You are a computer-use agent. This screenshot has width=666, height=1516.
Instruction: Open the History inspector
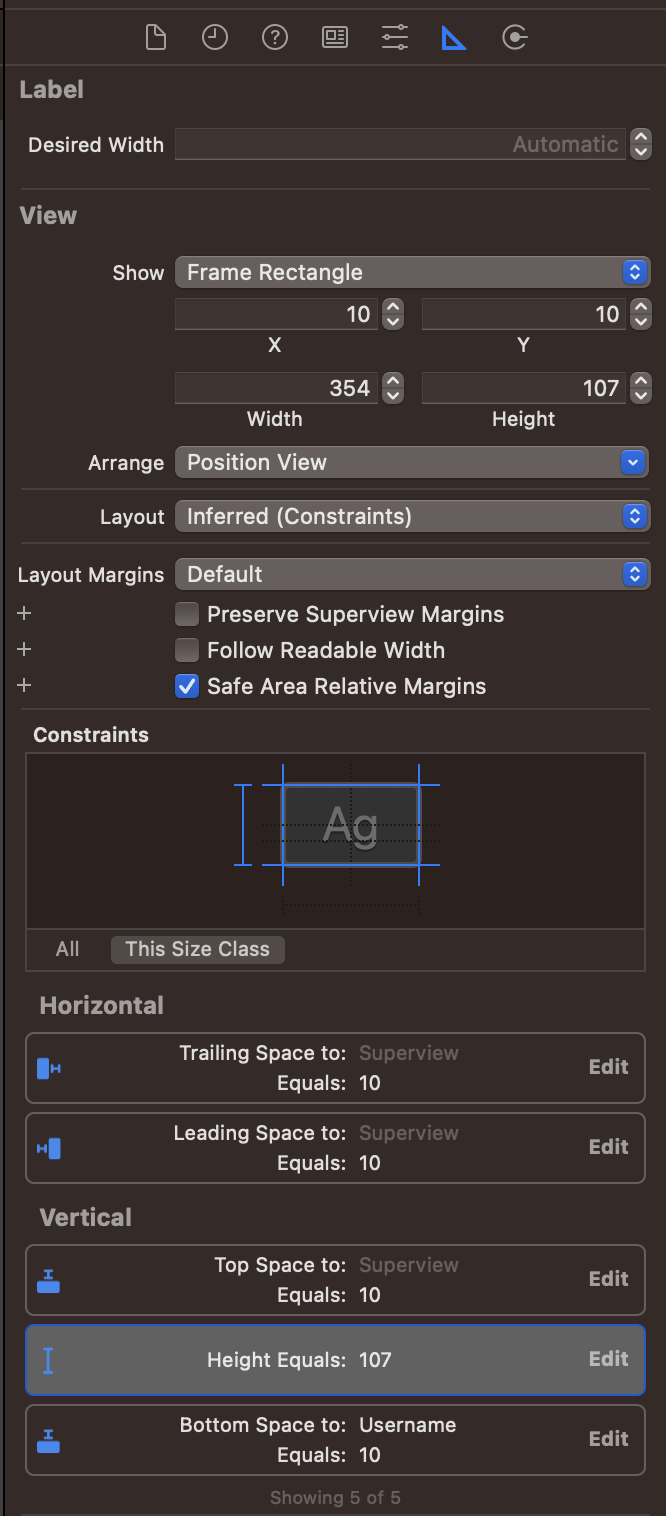[215, 38]
